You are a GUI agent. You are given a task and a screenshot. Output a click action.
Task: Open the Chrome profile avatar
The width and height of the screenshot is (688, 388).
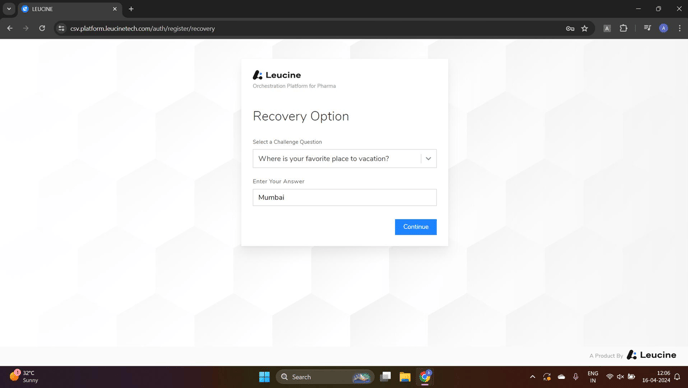(x=663, y=28)
